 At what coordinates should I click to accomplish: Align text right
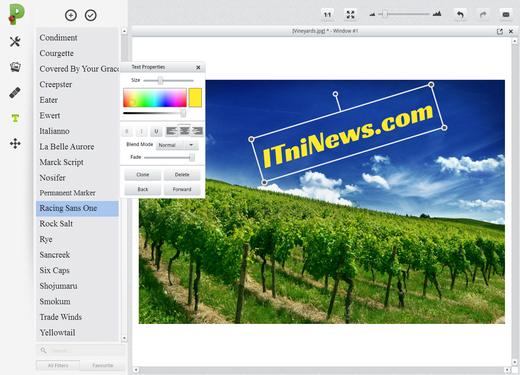pos(197,131)
